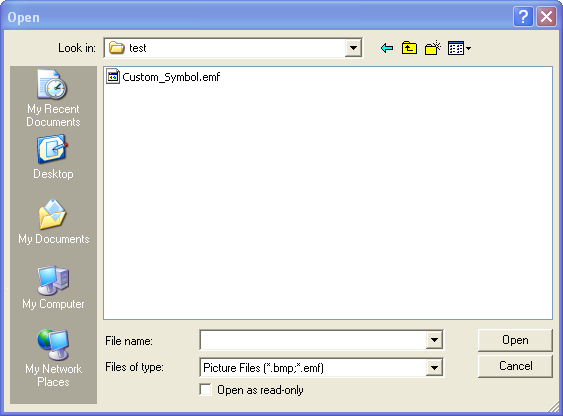Browse the My Computer location
Image resolution: width=563 pixels, height=416 pixels.
pyautogui.click(x=53, y=287)
